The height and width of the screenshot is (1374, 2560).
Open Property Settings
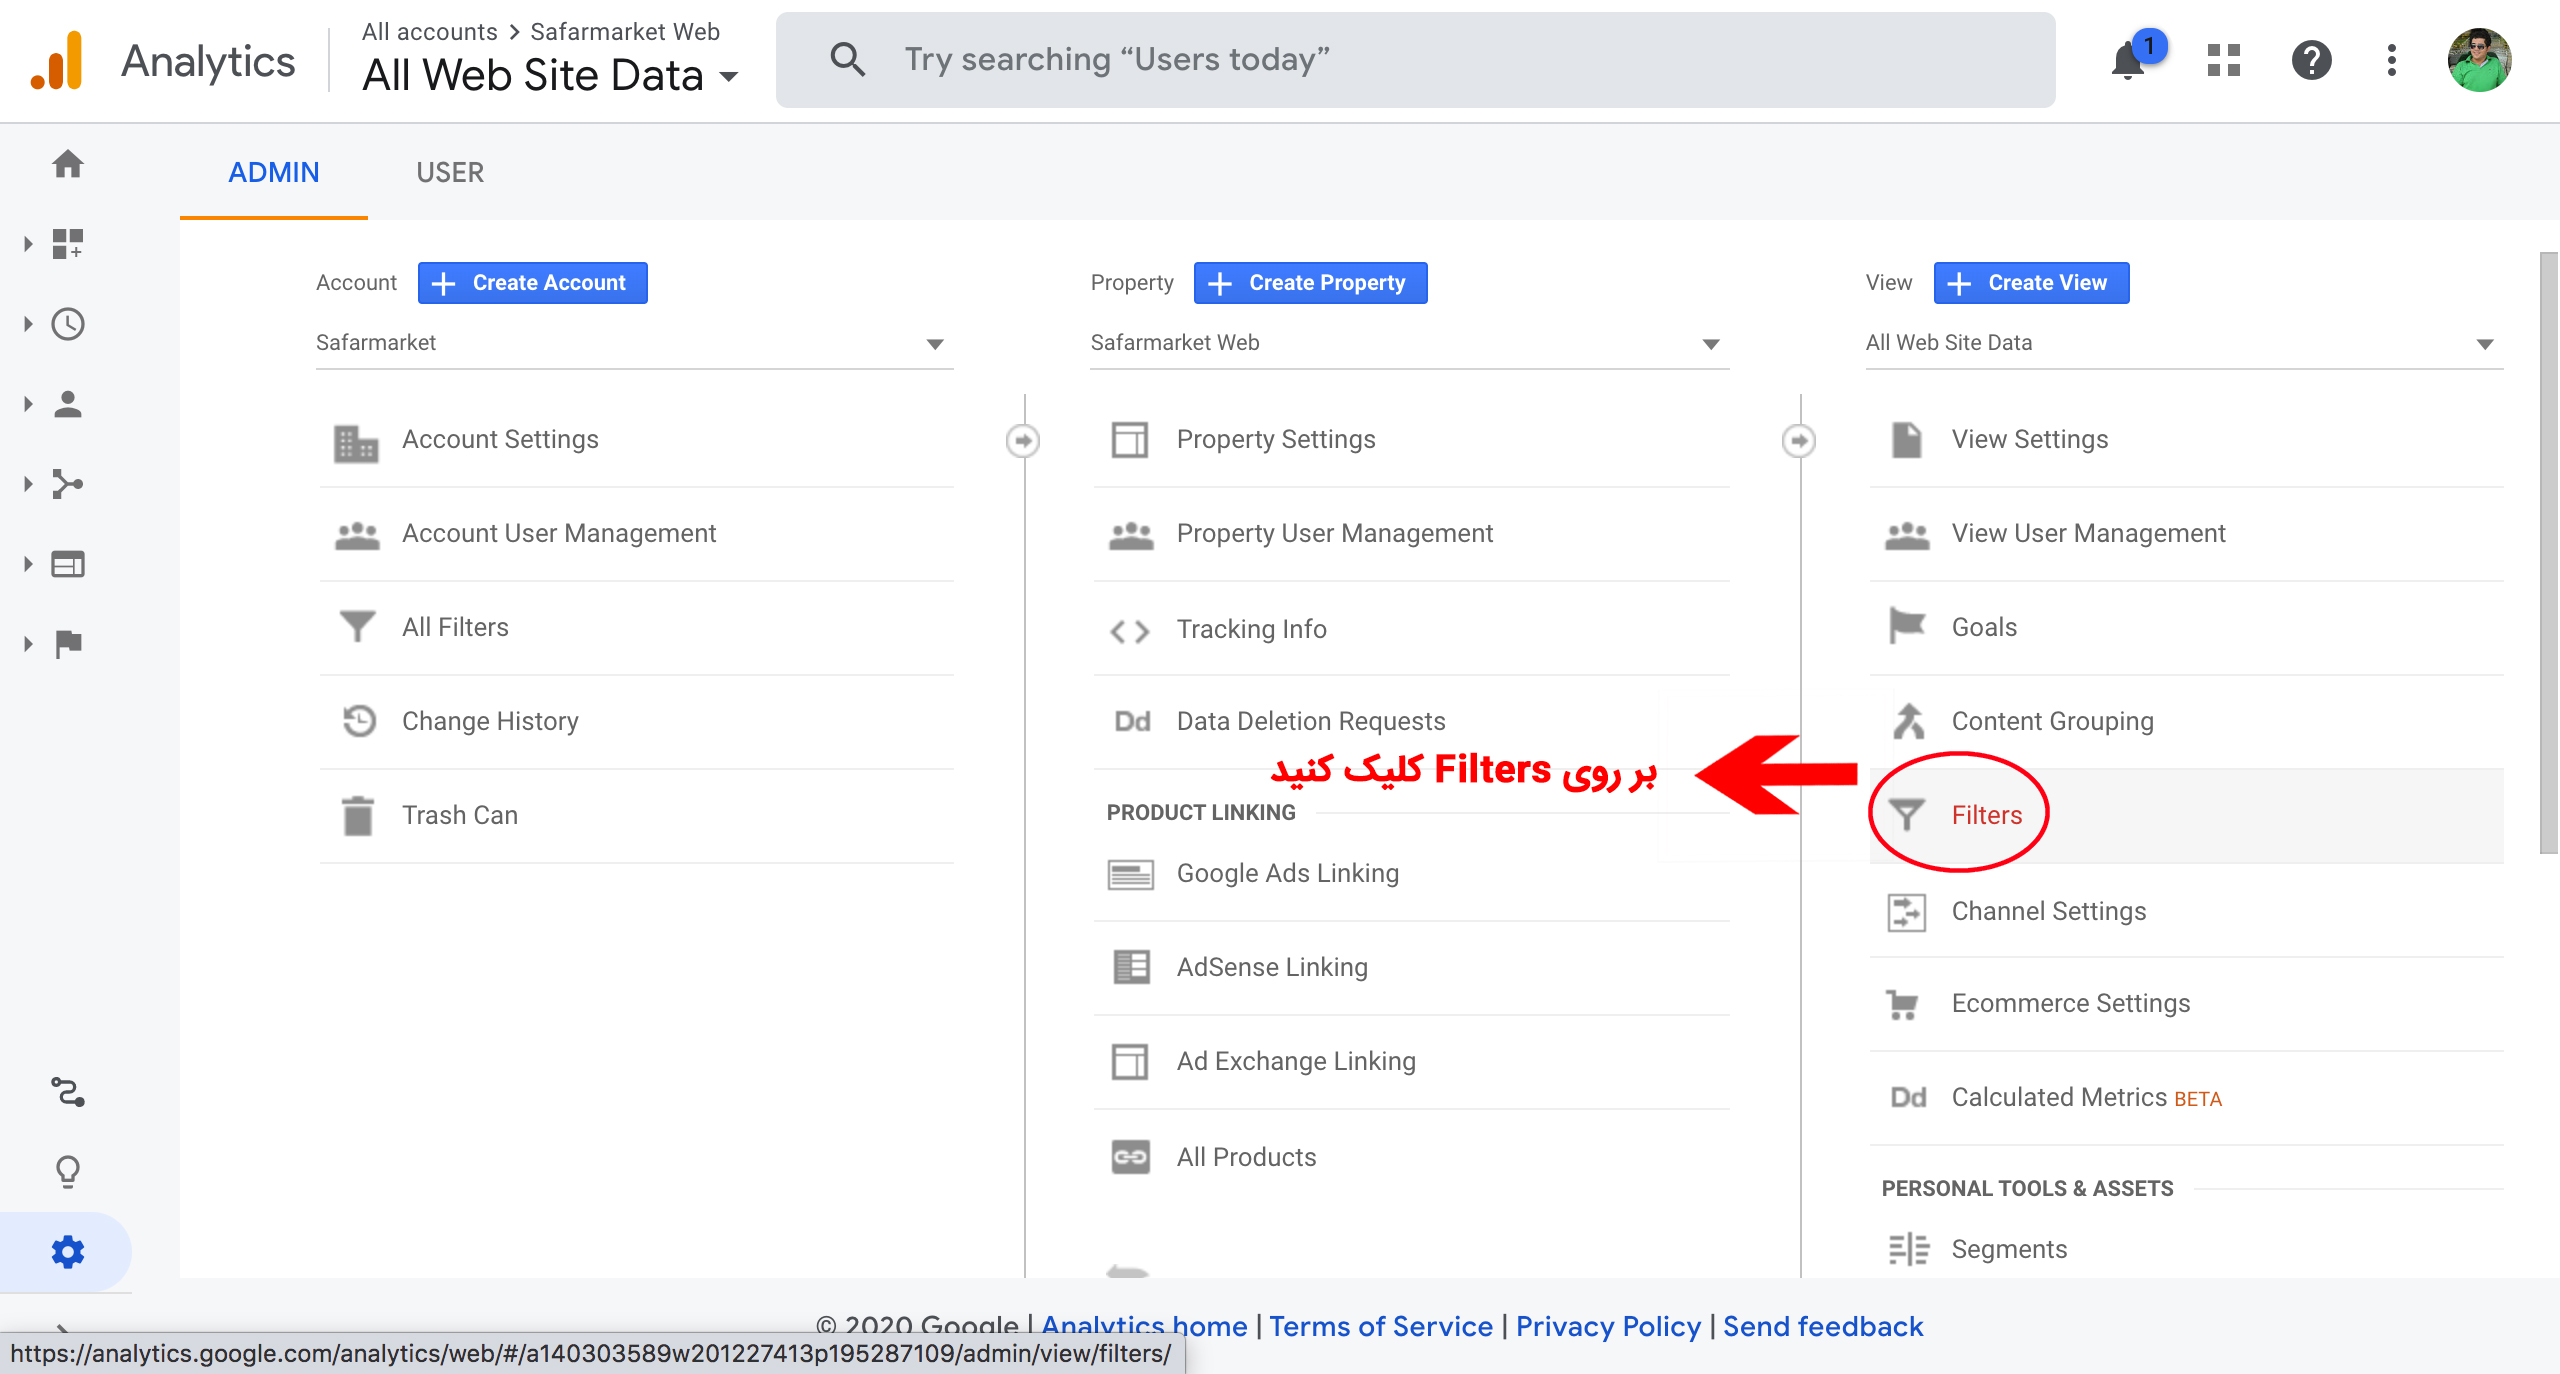pyautogui.click(x=1411, y=440)
